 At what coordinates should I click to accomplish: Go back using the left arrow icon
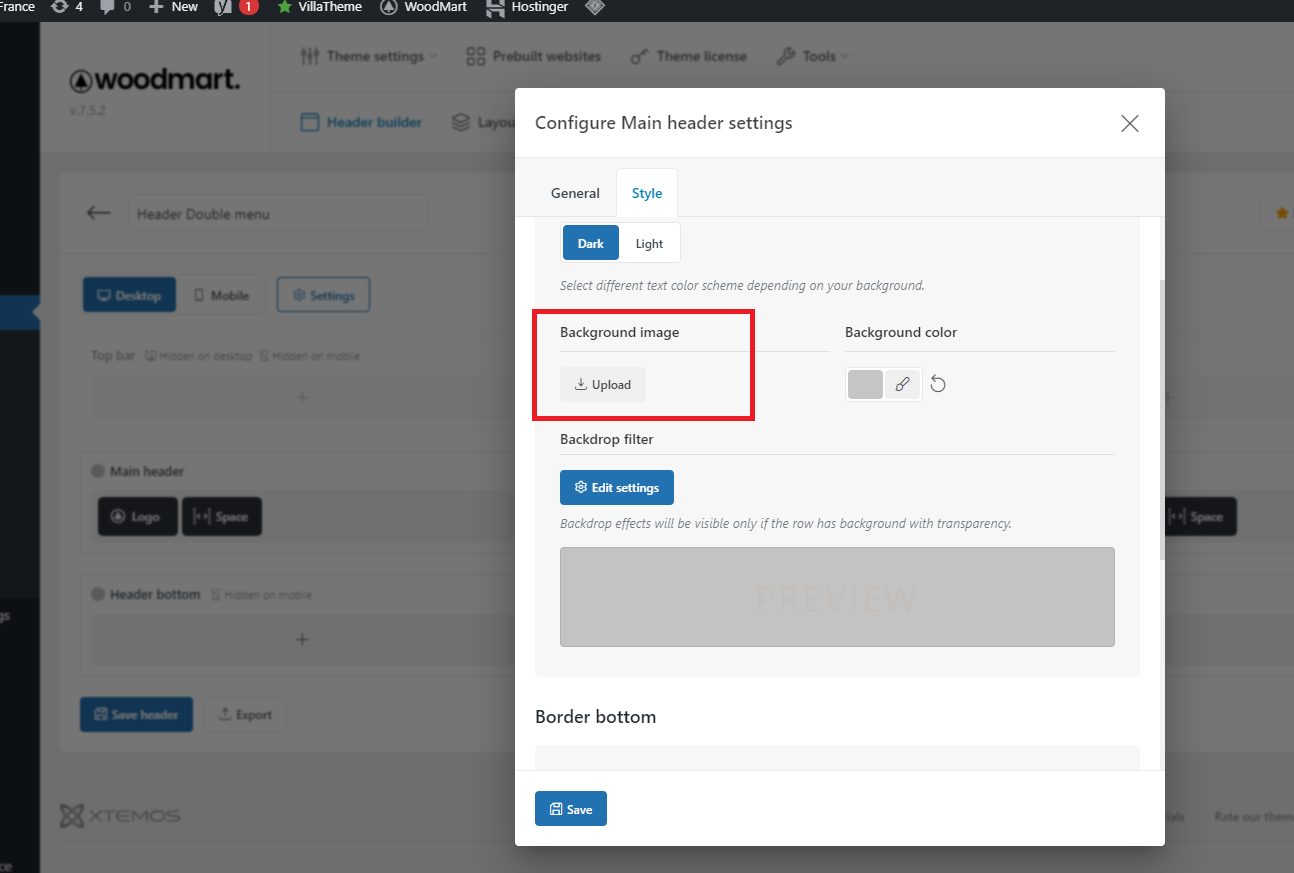tap(98, 213)
